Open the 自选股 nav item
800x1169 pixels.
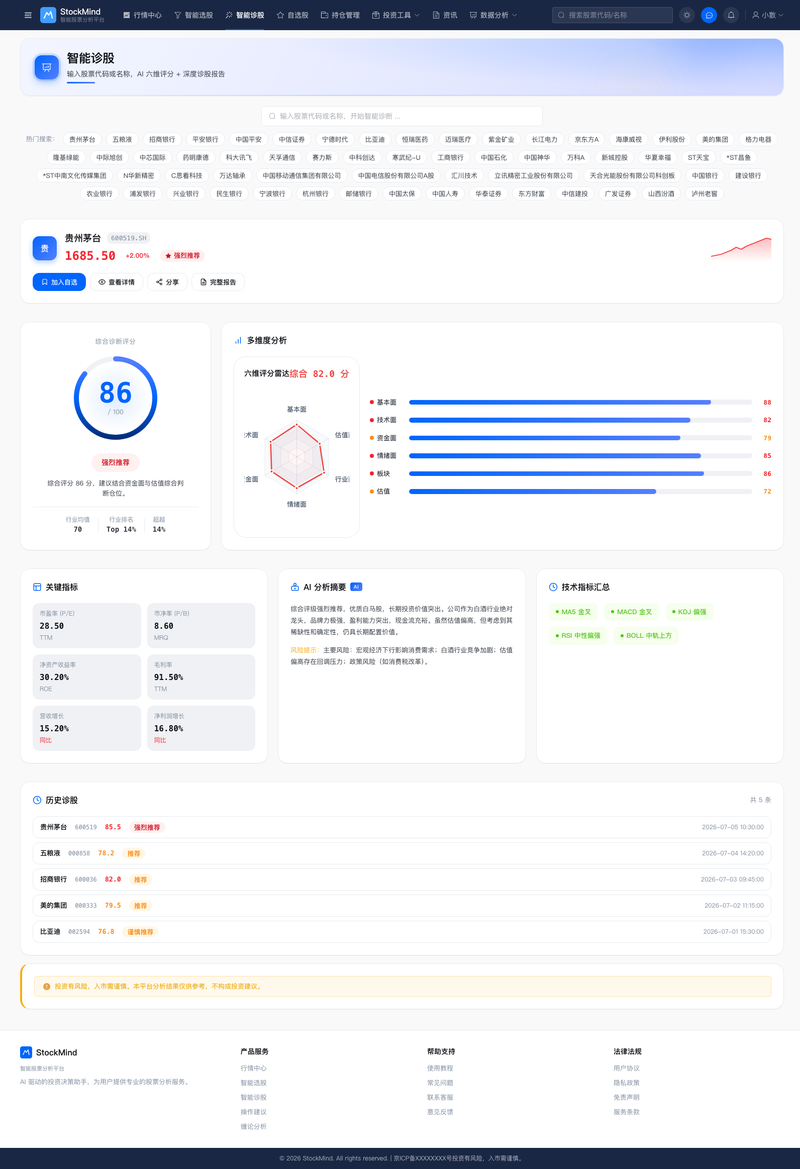[292, 15]
